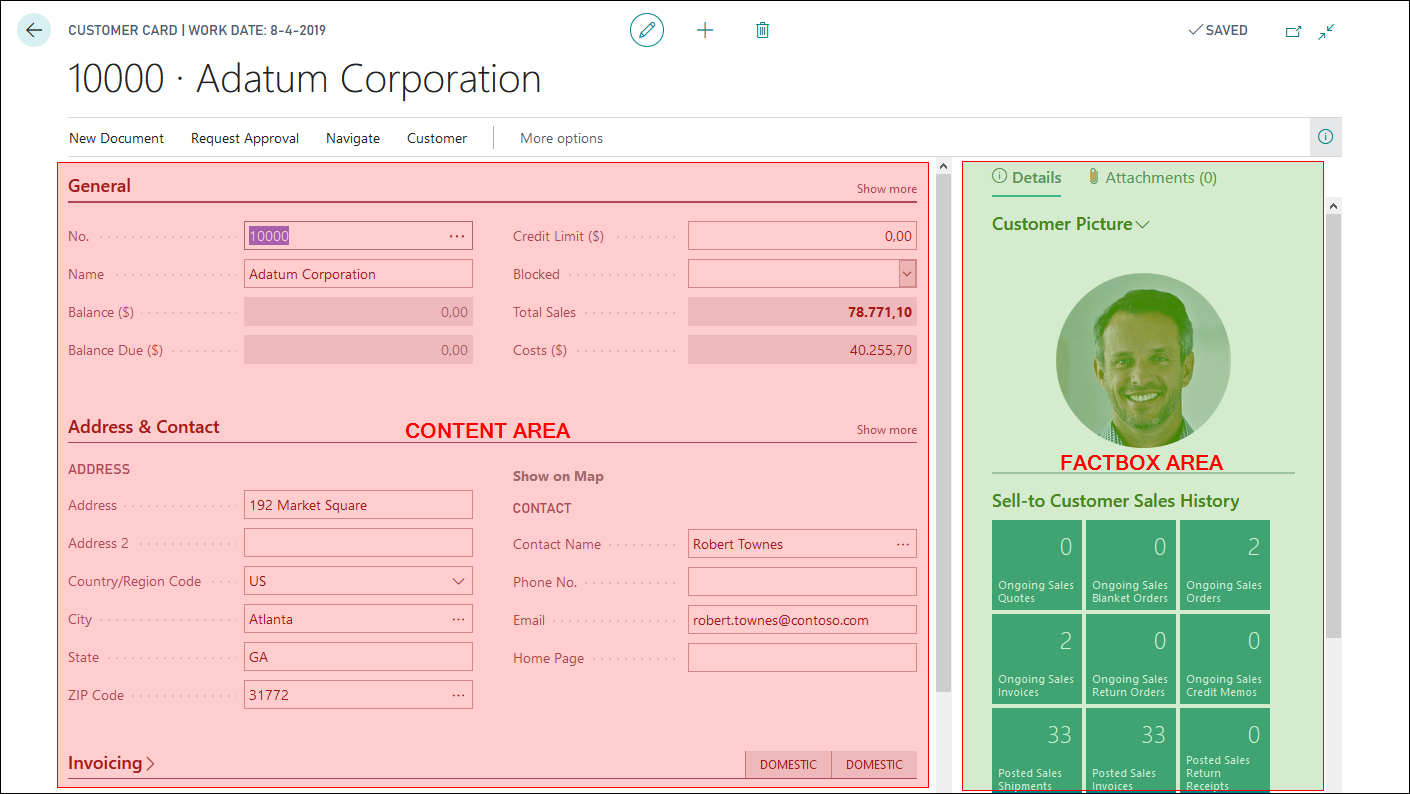Expand the Invoicing section
The height and width of the screenshot is (794, 1410).
point(111,763)
